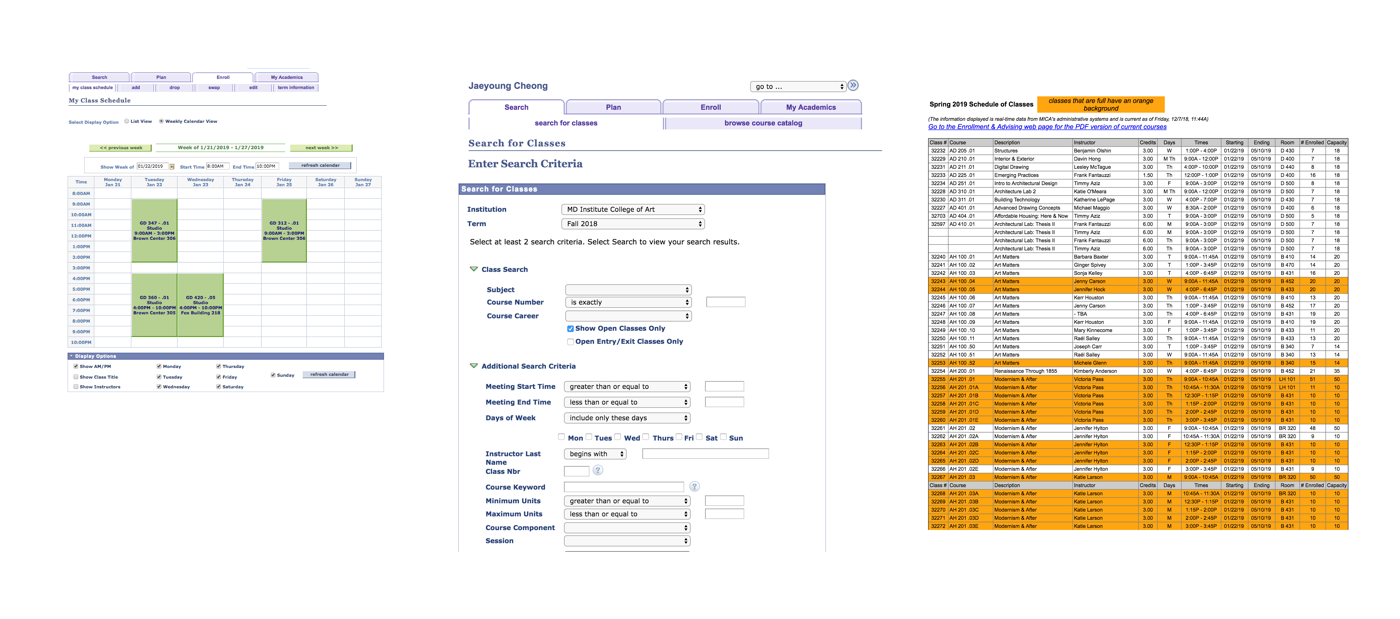Collapse the Additional Search Criteria triangle
This screenshot has width=1400, height=619.
point(474,366)
